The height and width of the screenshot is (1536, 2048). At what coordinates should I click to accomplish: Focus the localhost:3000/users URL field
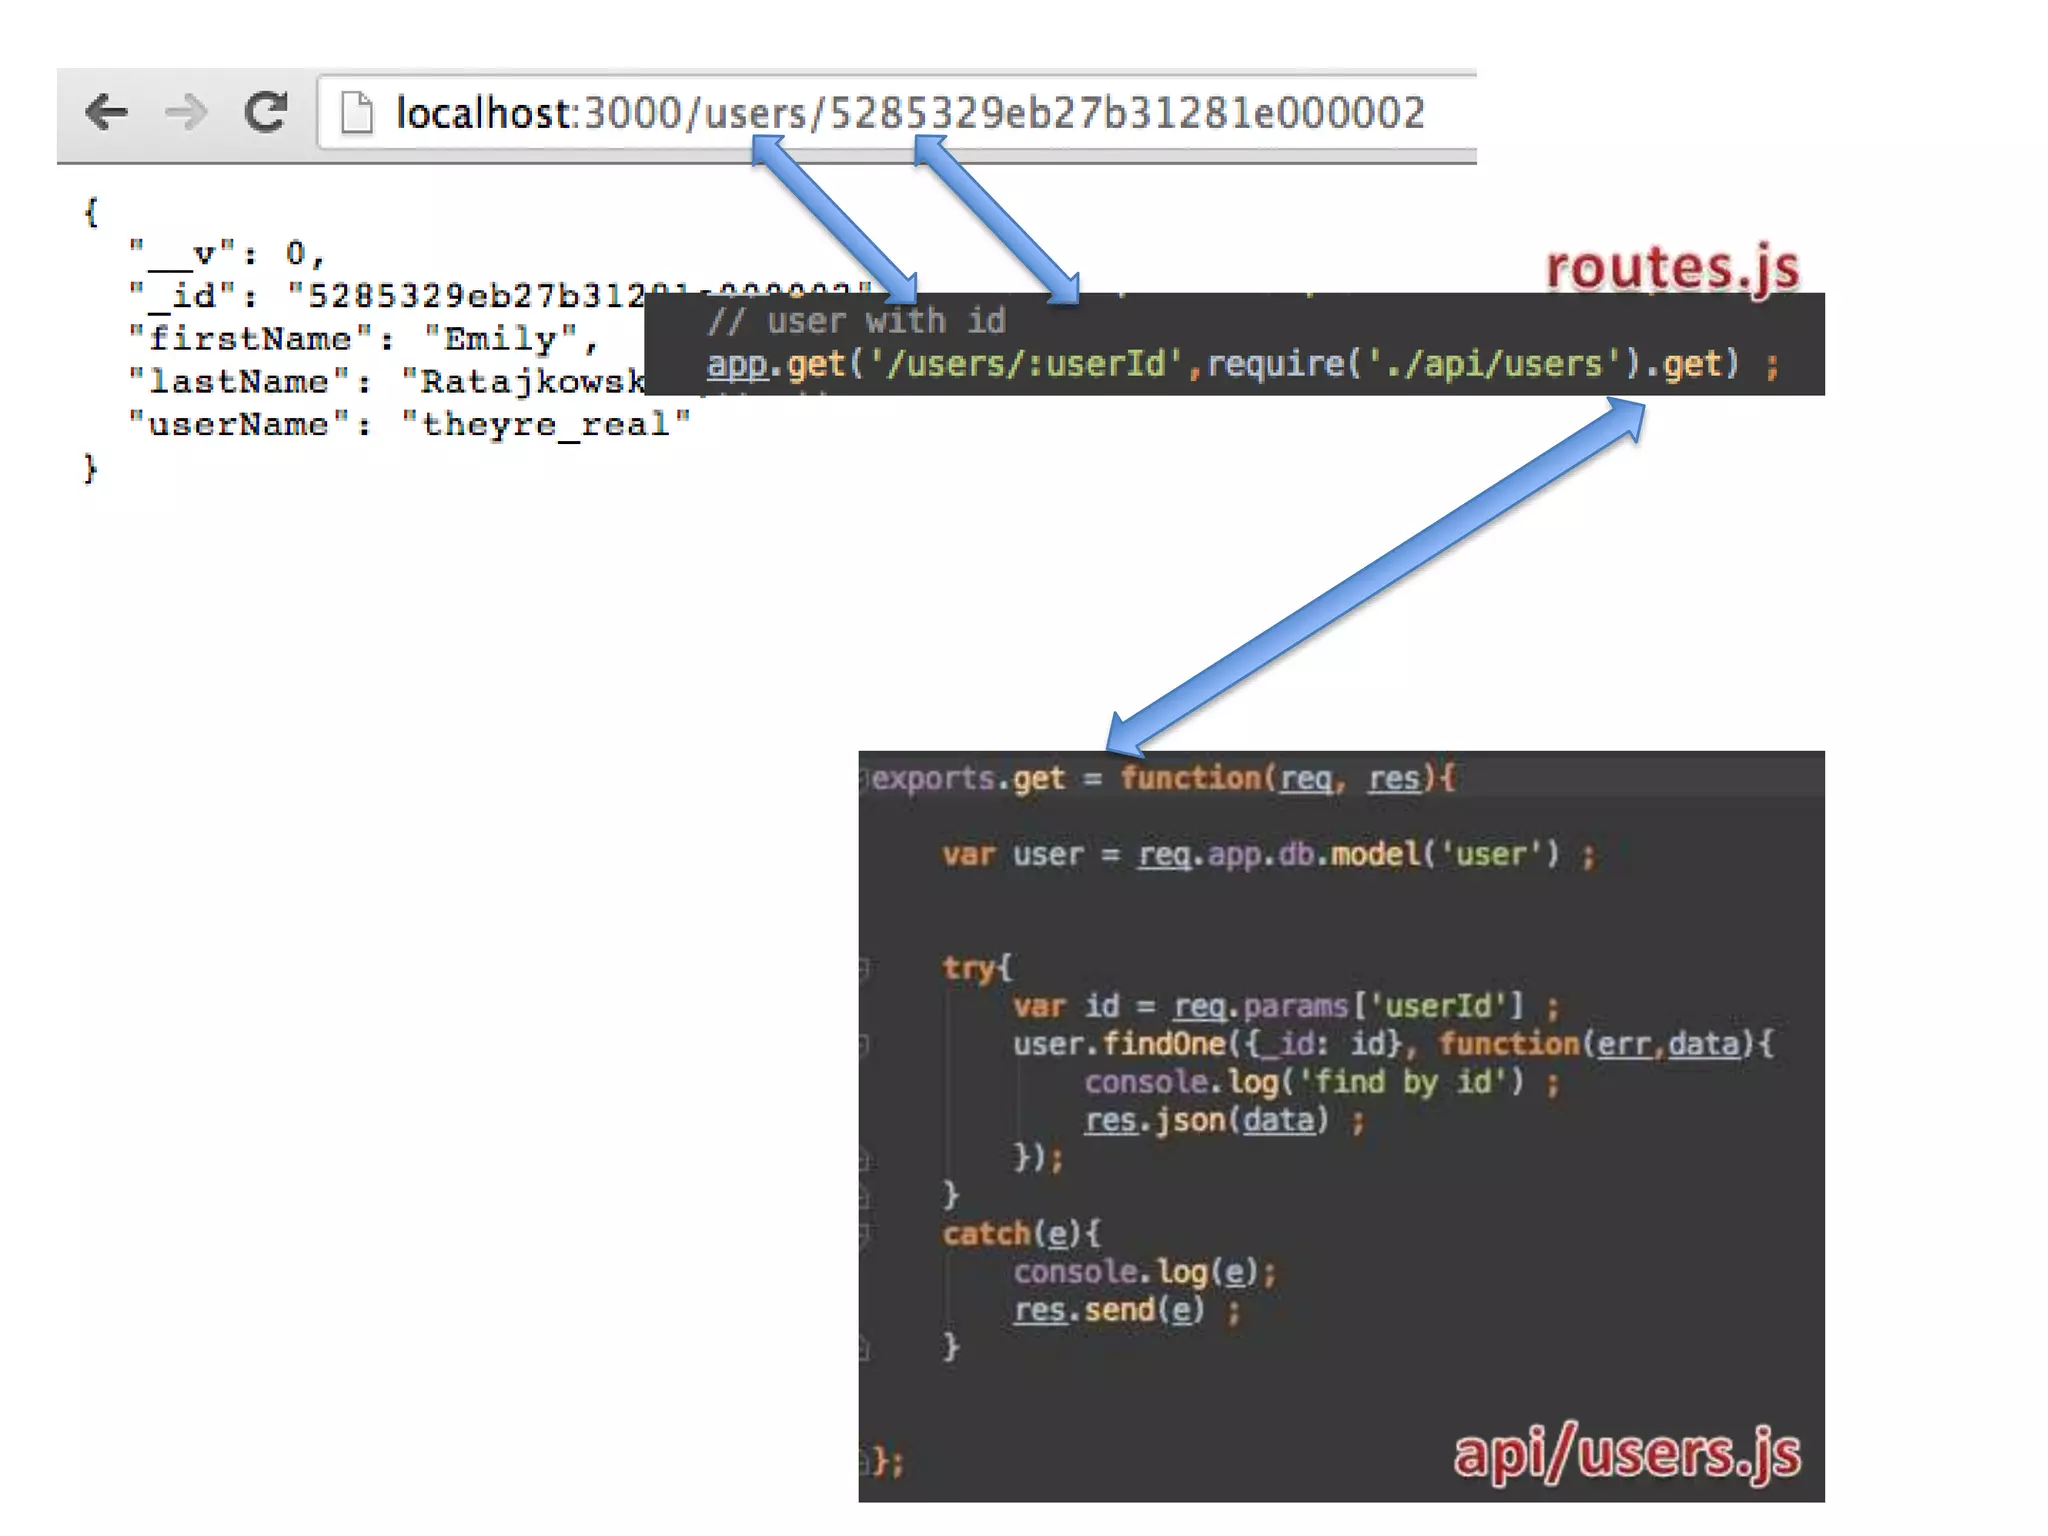pos(908,112)
